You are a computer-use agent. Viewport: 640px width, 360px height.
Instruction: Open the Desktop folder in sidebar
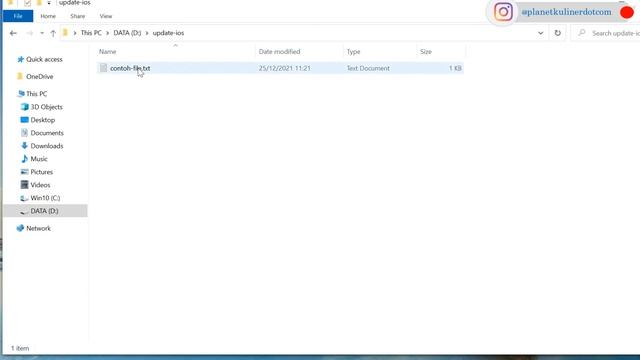42,120
